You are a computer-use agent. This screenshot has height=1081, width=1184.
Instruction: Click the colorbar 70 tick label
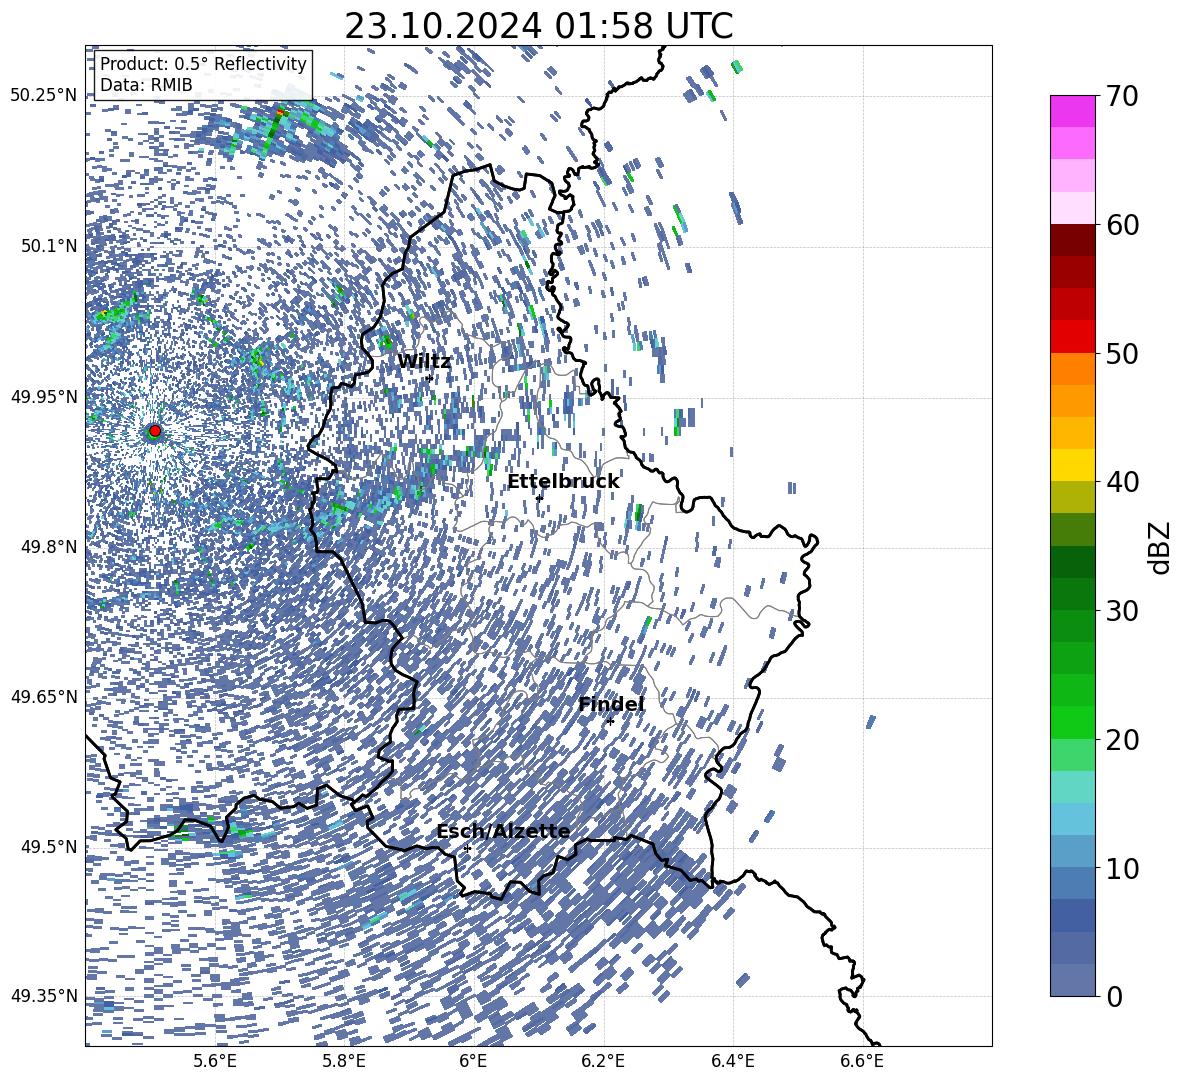(x=1121, y=96)
